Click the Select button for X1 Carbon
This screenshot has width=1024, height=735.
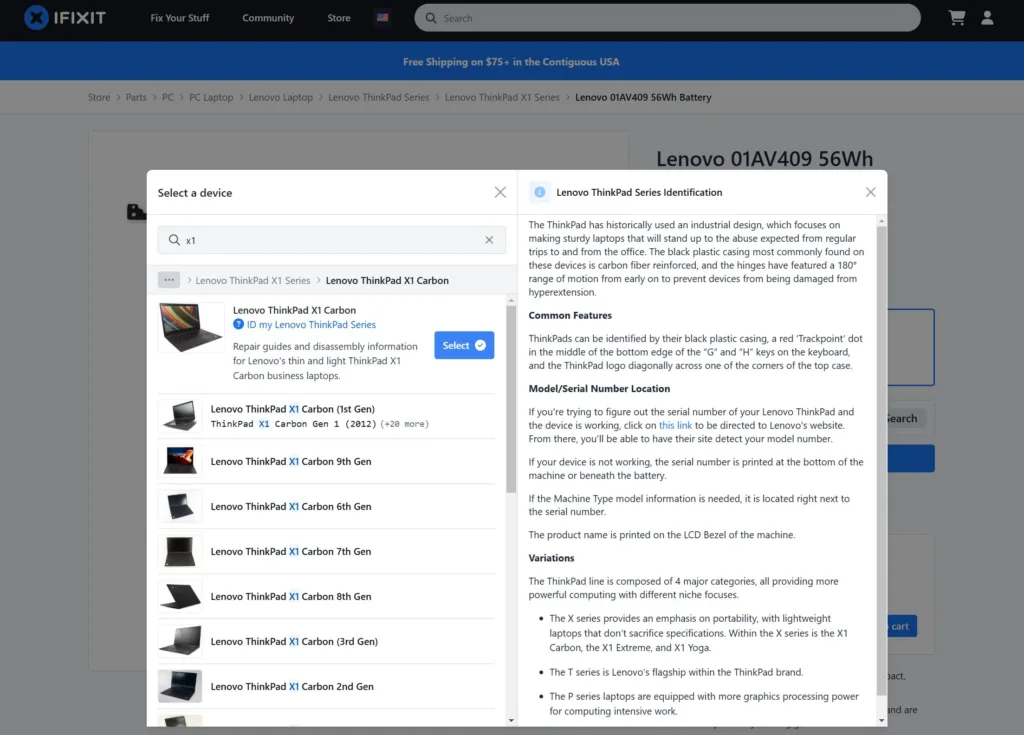pyautogui.click(x=464, y=345)
